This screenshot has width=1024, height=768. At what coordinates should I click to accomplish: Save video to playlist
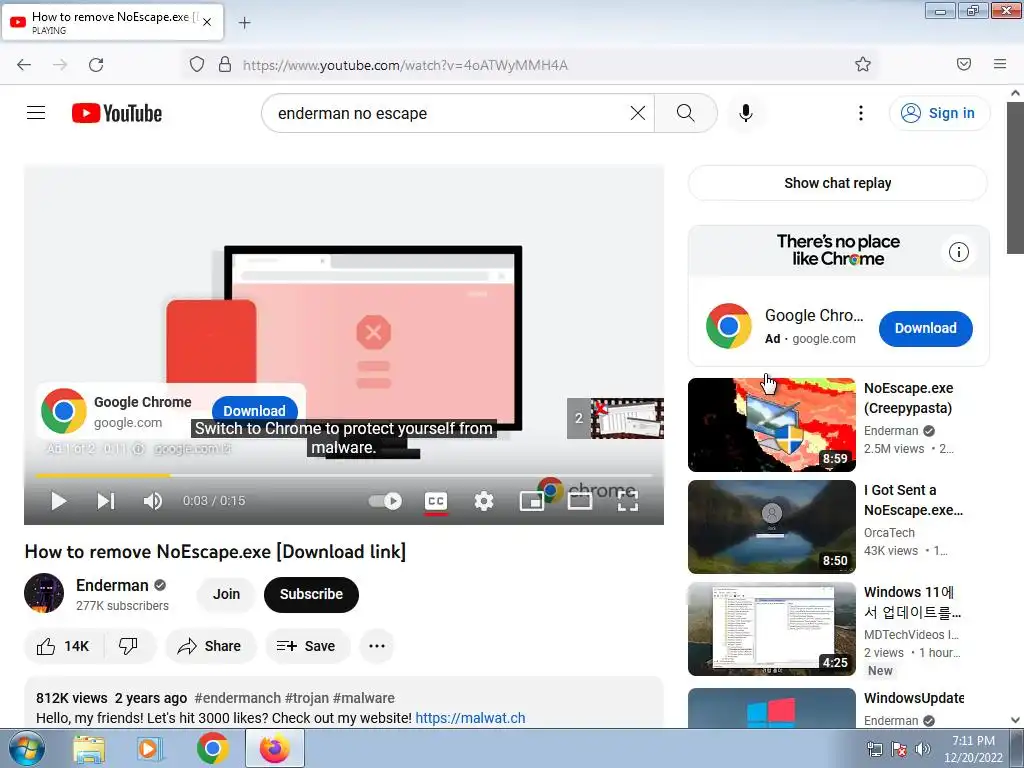306,646
